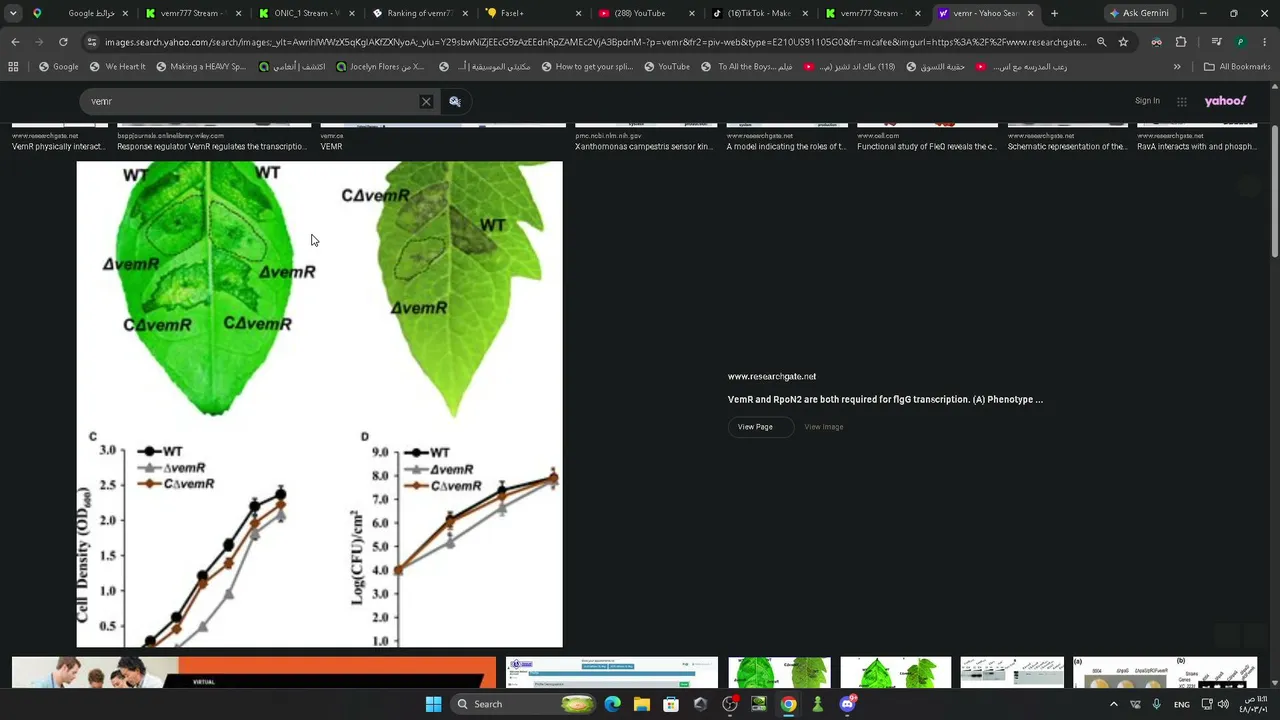The height and width of the screenshot is (720, 1280).
Task: Open the Ask Gemini button
Action: click(1138, 13)
